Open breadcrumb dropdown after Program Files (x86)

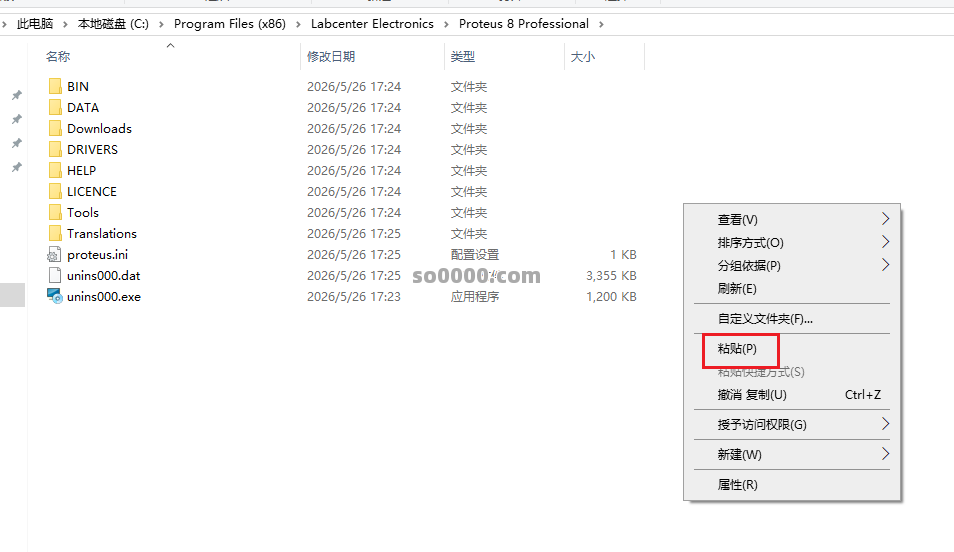coord(298,24)
